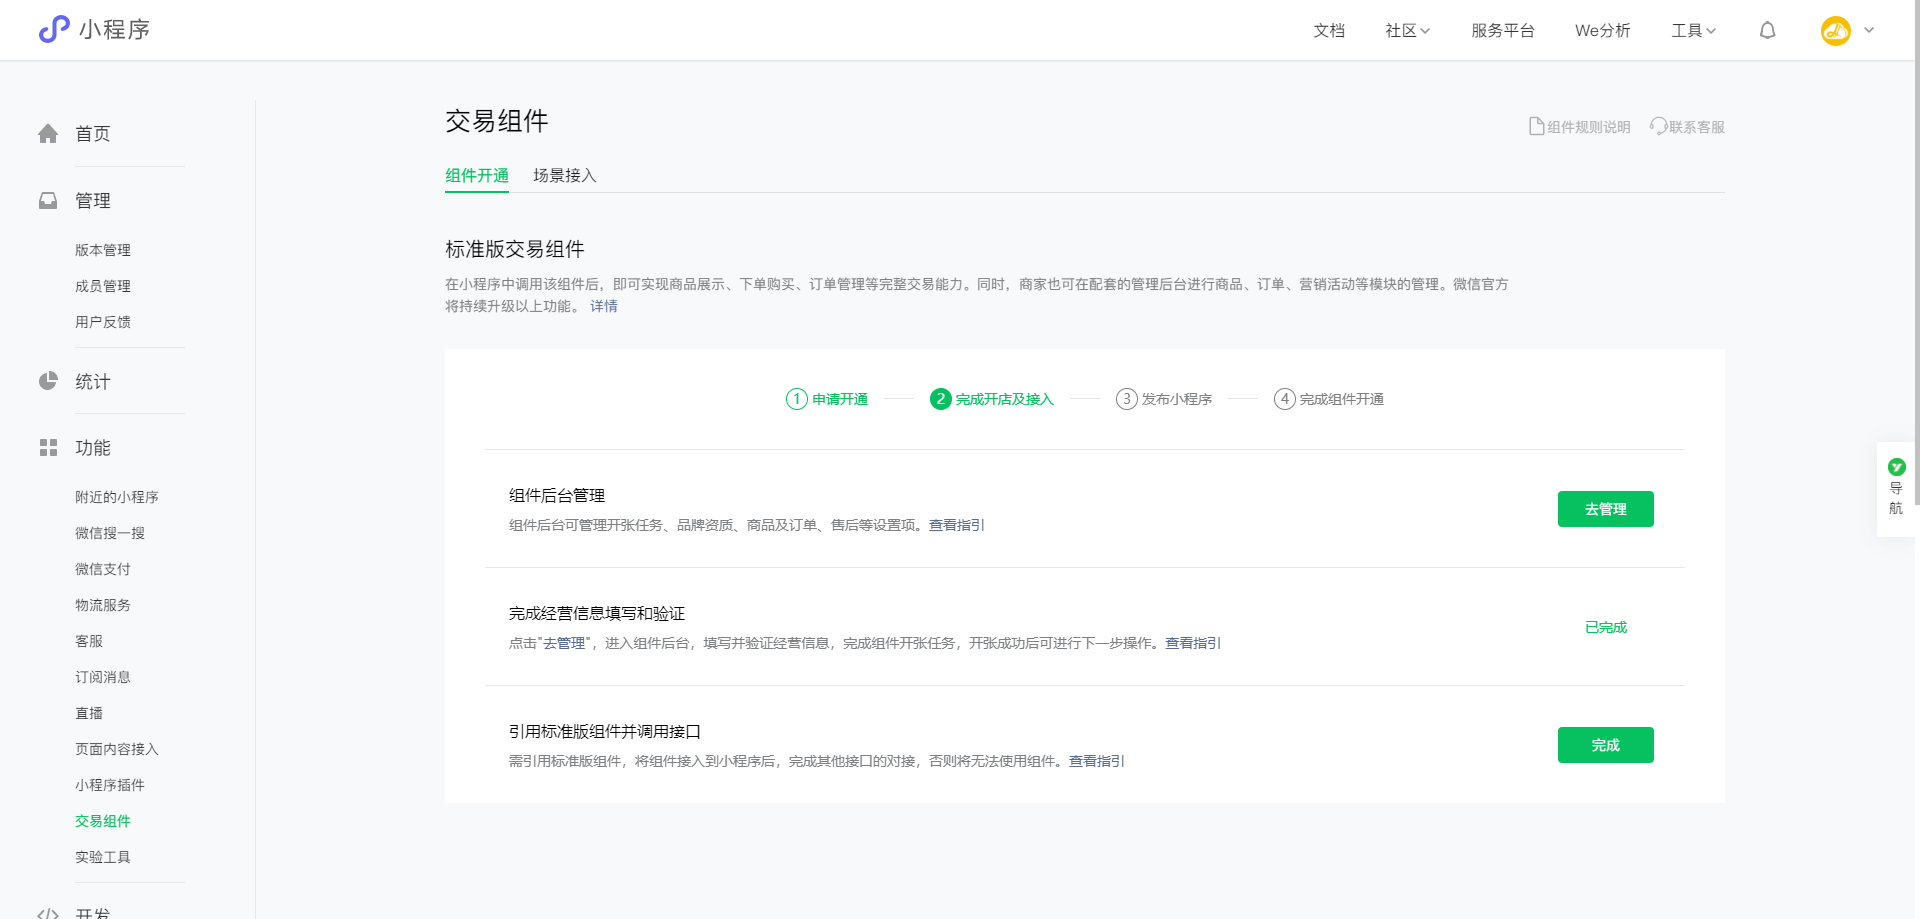Open 用户反馈 in sidebar

point(103,322)
